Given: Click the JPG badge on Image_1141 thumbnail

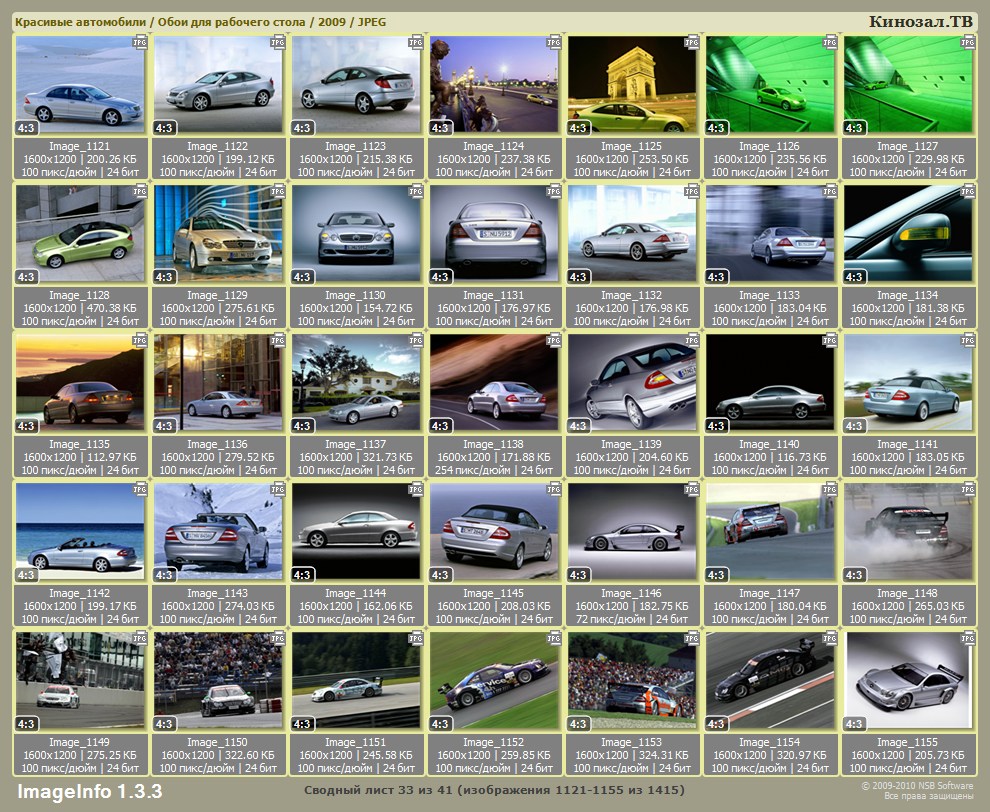Looking at the screenshot, I should pyautogui.click(x=968, y=340).
